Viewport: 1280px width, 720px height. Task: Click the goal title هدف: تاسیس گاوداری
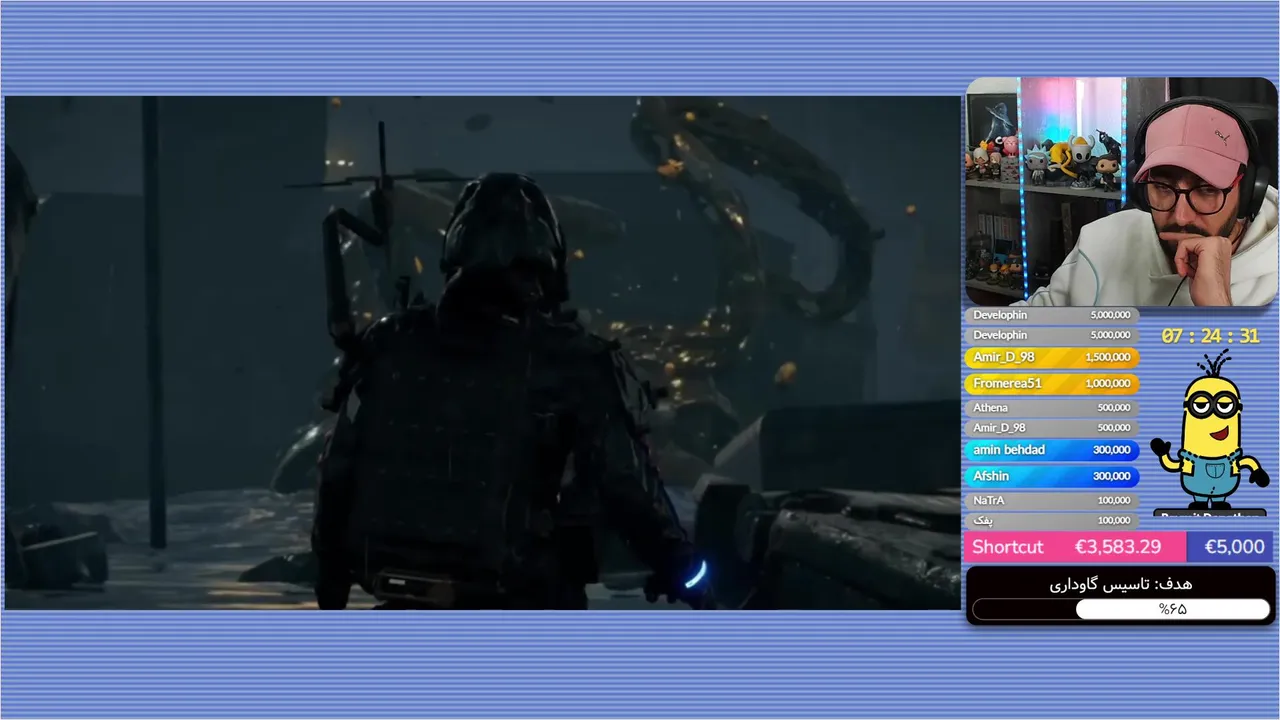(1120, 584)
